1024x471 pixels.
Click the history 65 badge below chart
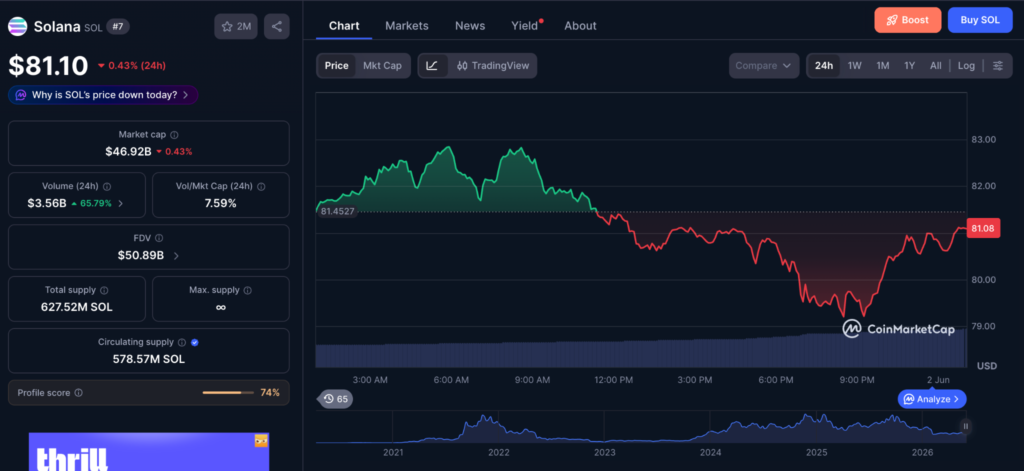point(336,398)
